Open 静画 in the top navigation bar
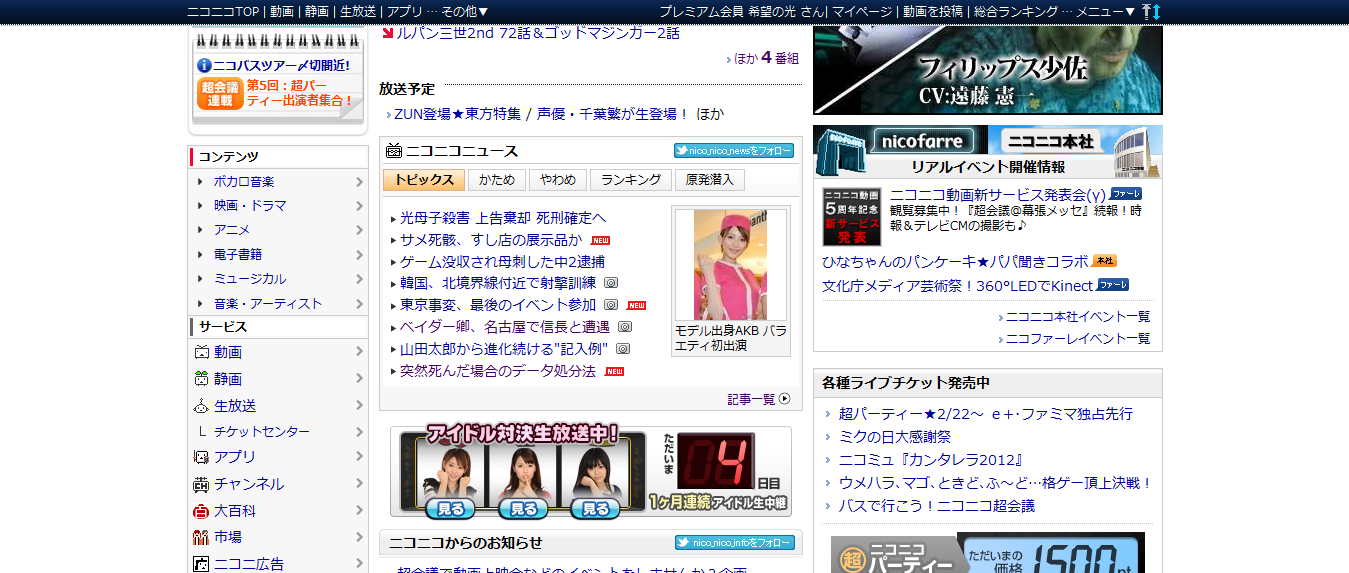Screen dimensions: 1349x573 317,11
